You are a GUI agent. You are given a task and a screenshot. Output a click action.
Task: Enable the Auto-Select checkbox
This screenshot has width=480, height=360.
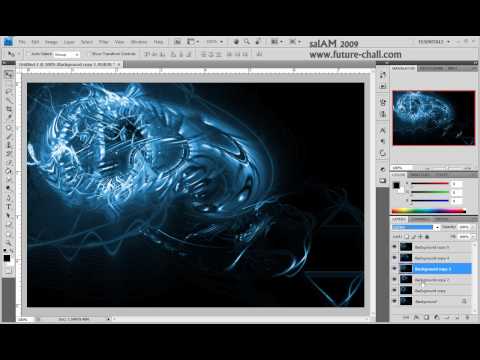[x=28, y=54]
